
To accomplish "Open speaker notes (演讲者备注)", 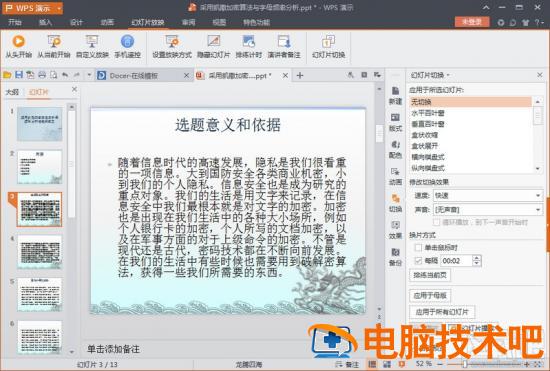I will (x=284, y=46).
